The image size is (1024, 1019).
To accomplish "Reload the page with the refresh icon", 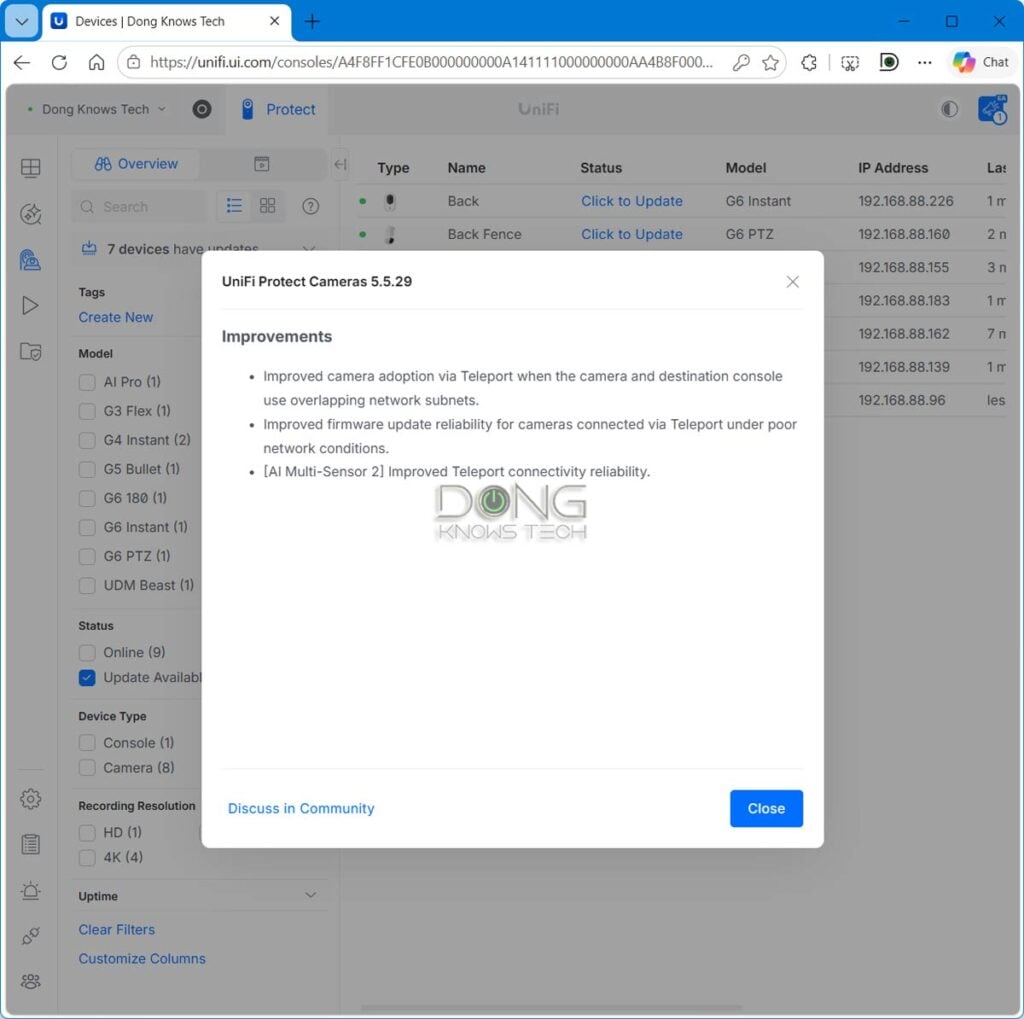I will (x=59, y=62).
